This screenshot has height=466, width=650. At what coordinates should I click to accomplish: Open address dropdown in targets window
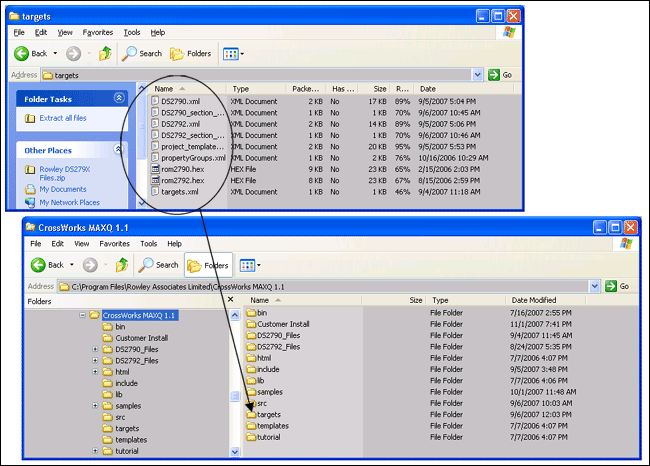478,75
